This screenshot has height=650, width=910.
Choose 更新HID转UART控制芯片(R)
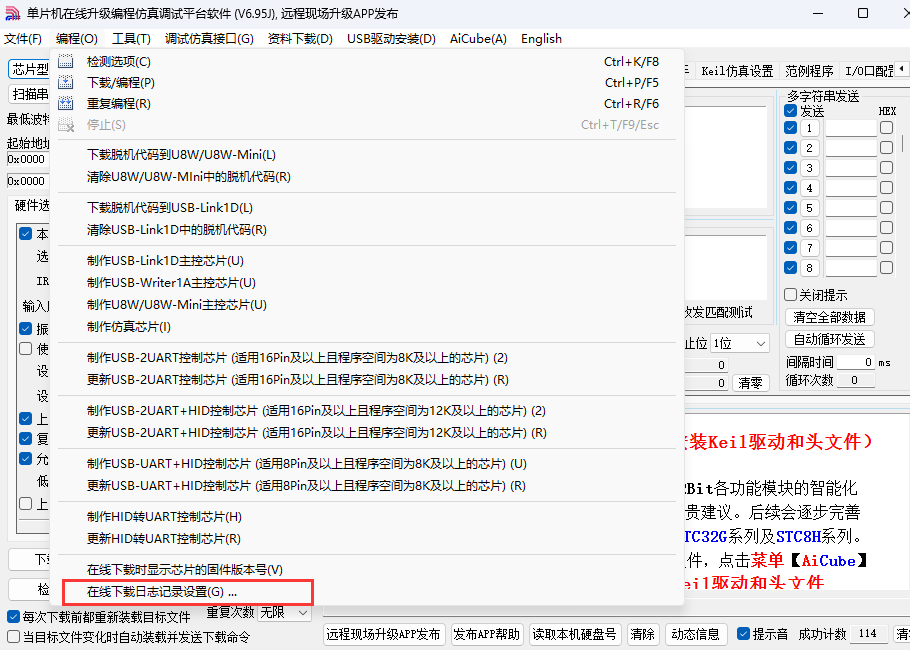tap(367, 539)
